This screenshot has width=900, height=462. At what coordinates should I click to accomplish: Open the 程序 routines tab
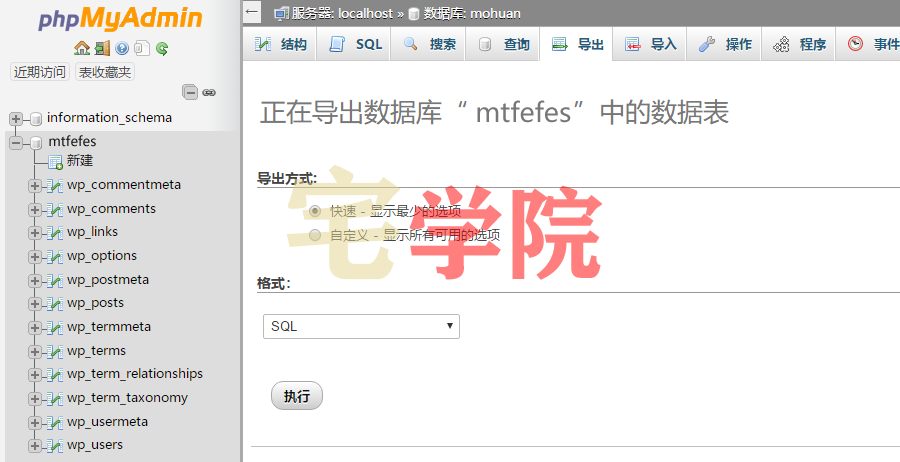coord(799,44)
